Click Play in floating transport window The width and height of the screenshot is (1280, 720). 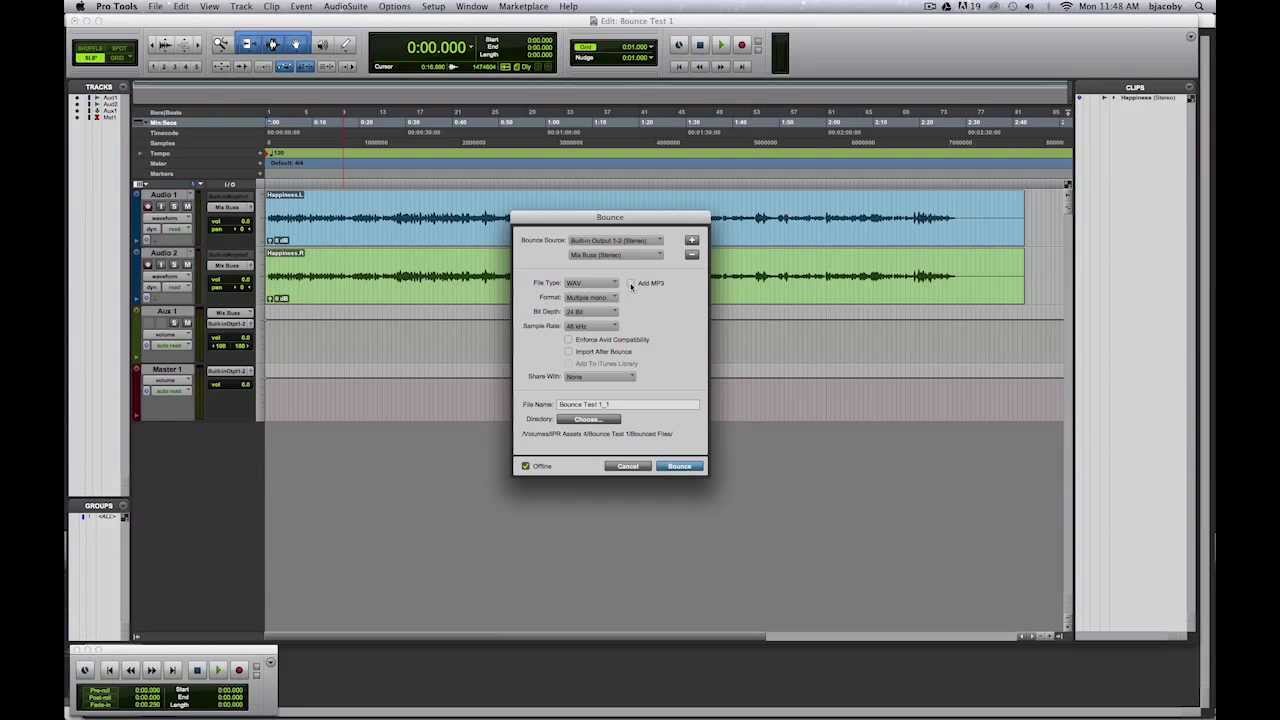(218, 670)
